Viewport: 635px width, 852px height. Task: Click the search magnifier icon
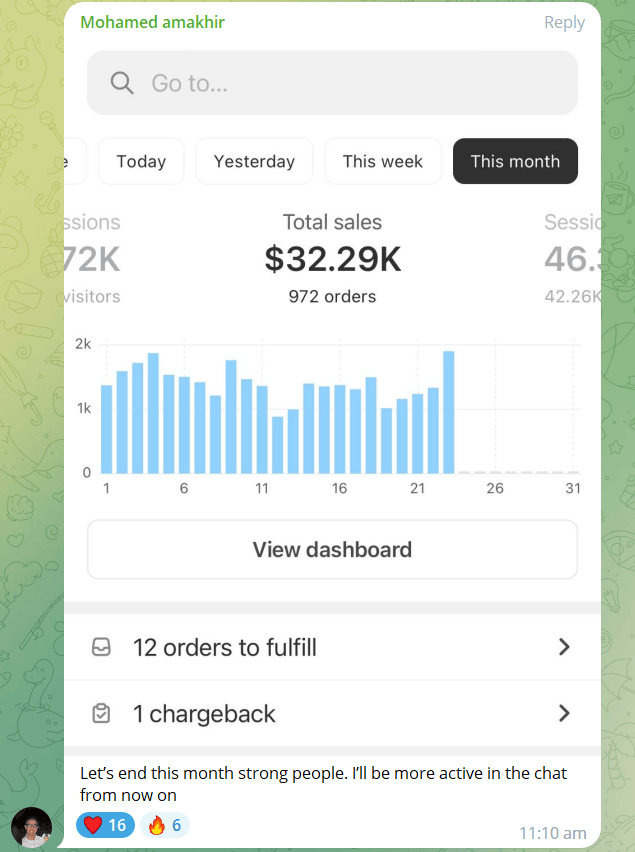click(122, 83)
